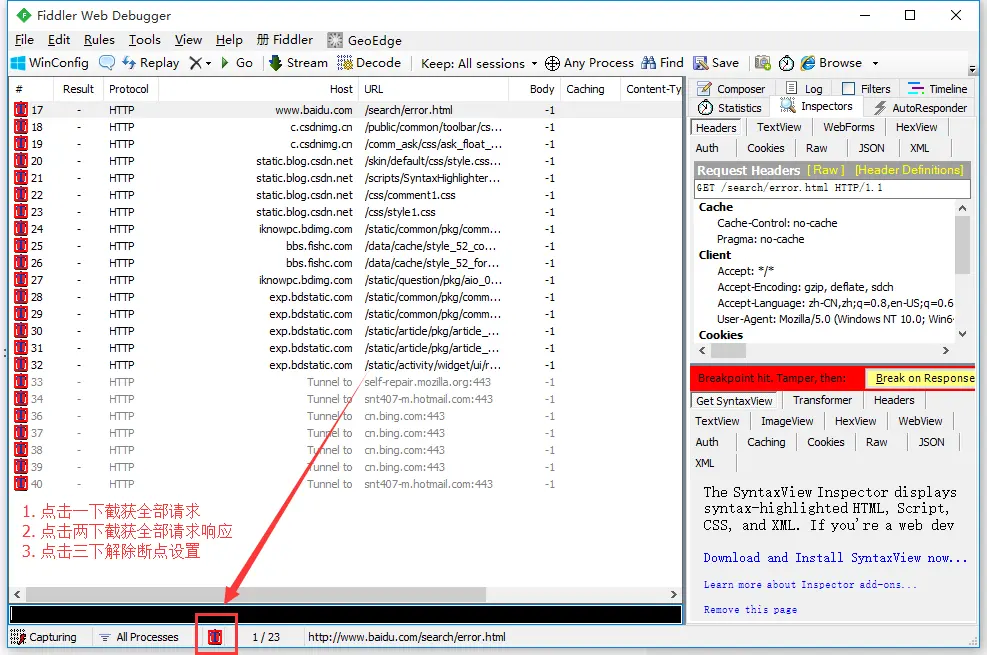The width and height of the screenshot is (987, 655).
Task: Resume sessions with Go button
Action: pyautogui.click(x=237, y=63)
